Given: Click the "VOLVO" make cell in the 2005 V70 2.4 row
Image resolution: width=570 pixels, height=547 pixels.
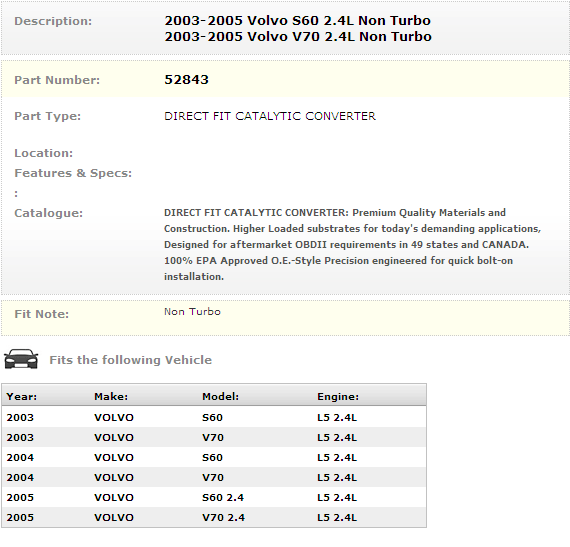Looking at the screenshot, I should tap(114, 518).
